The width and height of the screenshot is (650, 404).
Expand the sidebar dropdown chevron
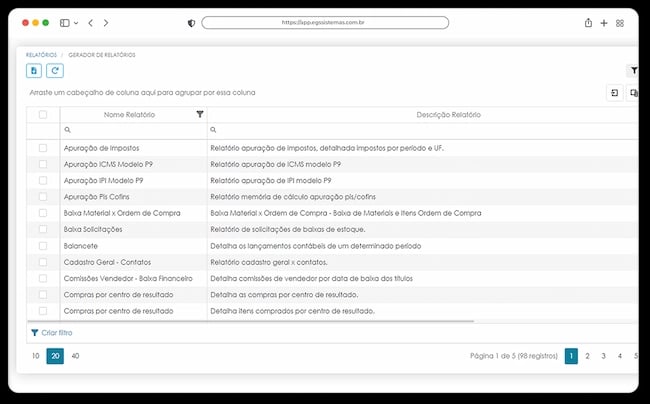coord(76,23)
